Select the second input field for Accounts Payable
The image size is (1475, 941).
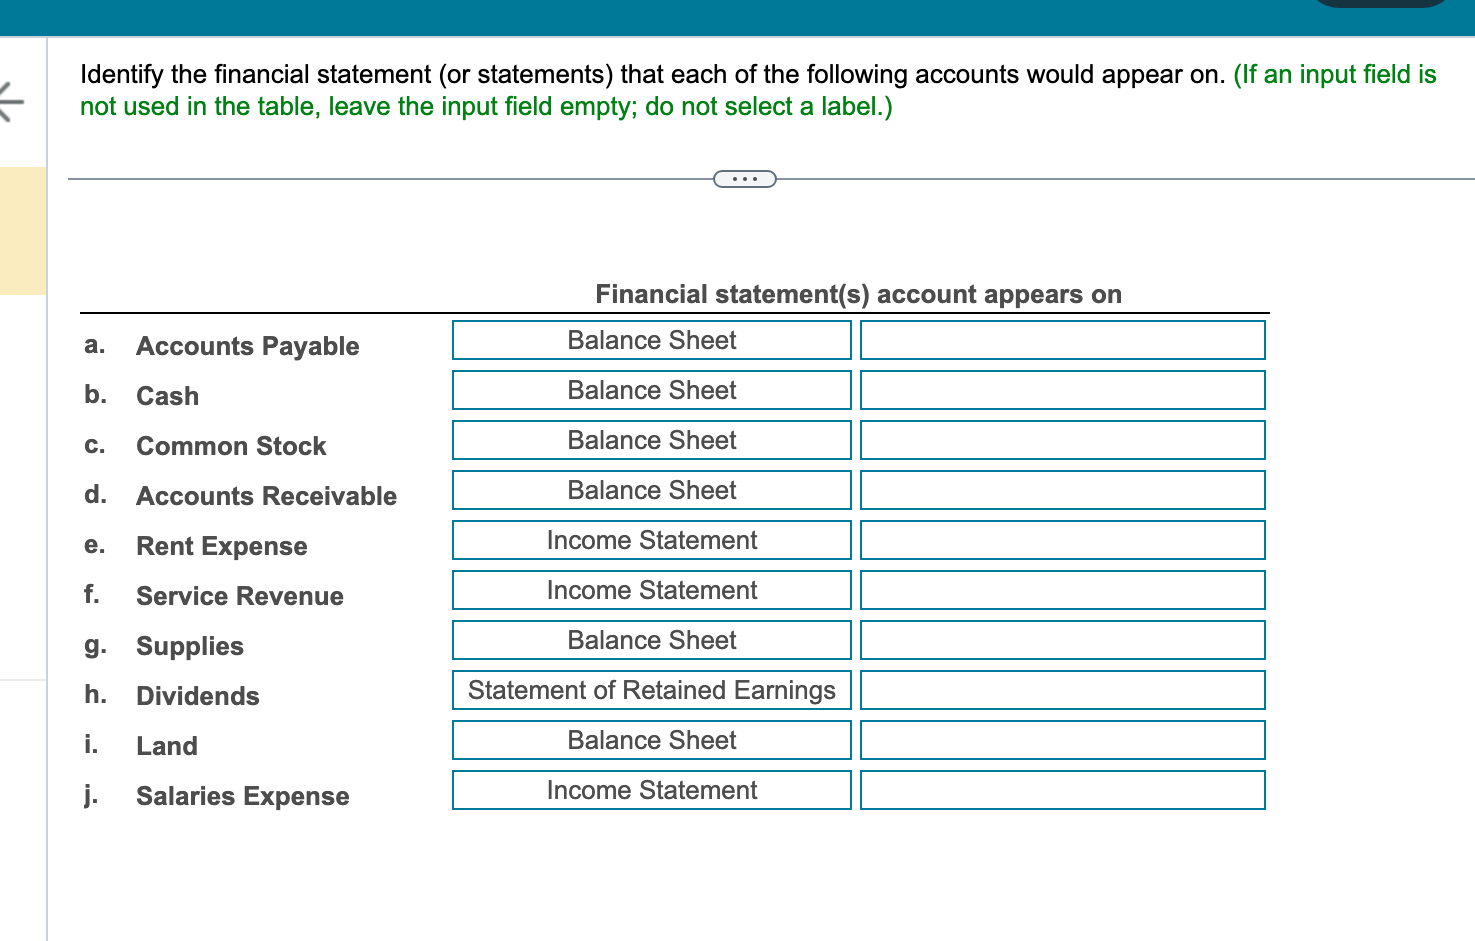[x=1062, y=340]
